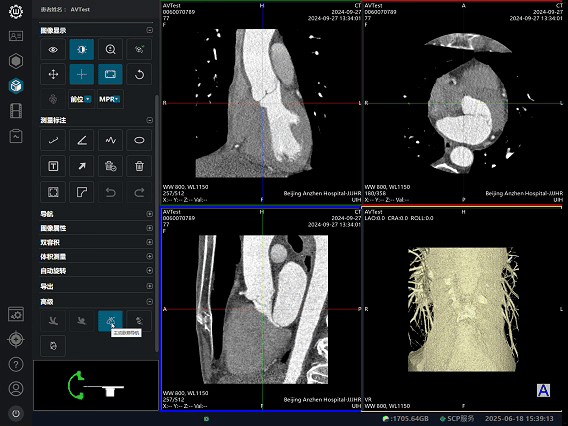Click the redo arrow icon
Viewport: 568px width, 426px height.
coord(139,192)
